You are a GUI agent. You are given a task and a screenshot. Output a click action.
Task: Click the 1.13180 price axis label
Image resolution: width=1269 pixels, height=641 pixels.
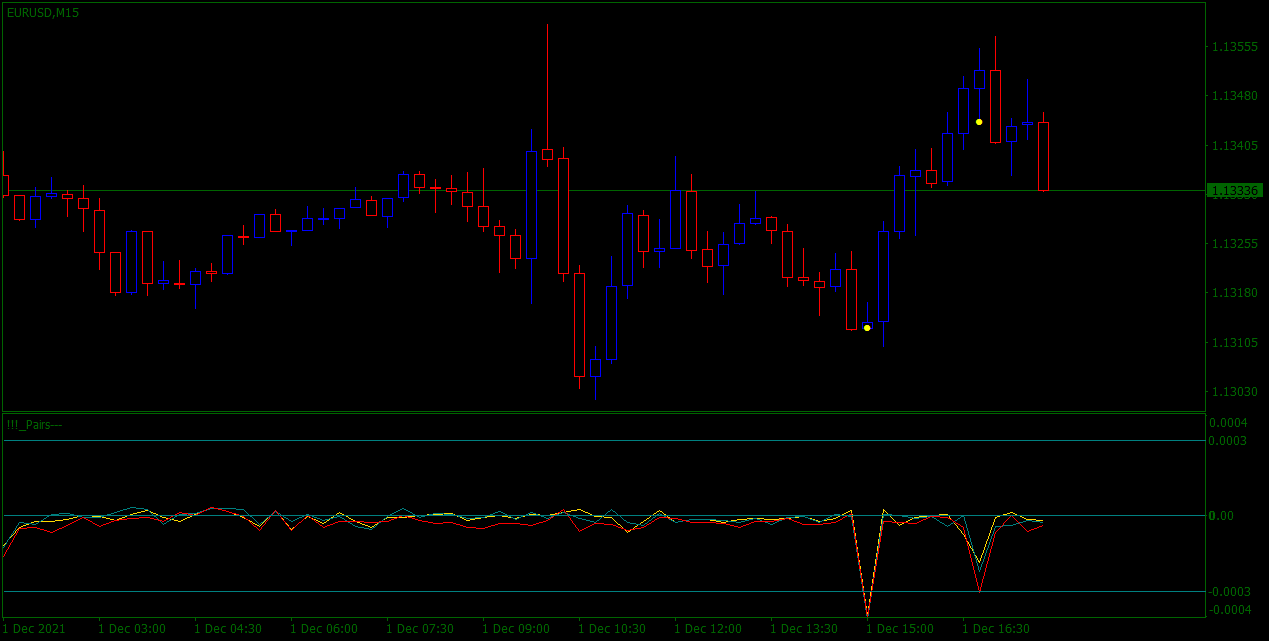[1234, 293]
